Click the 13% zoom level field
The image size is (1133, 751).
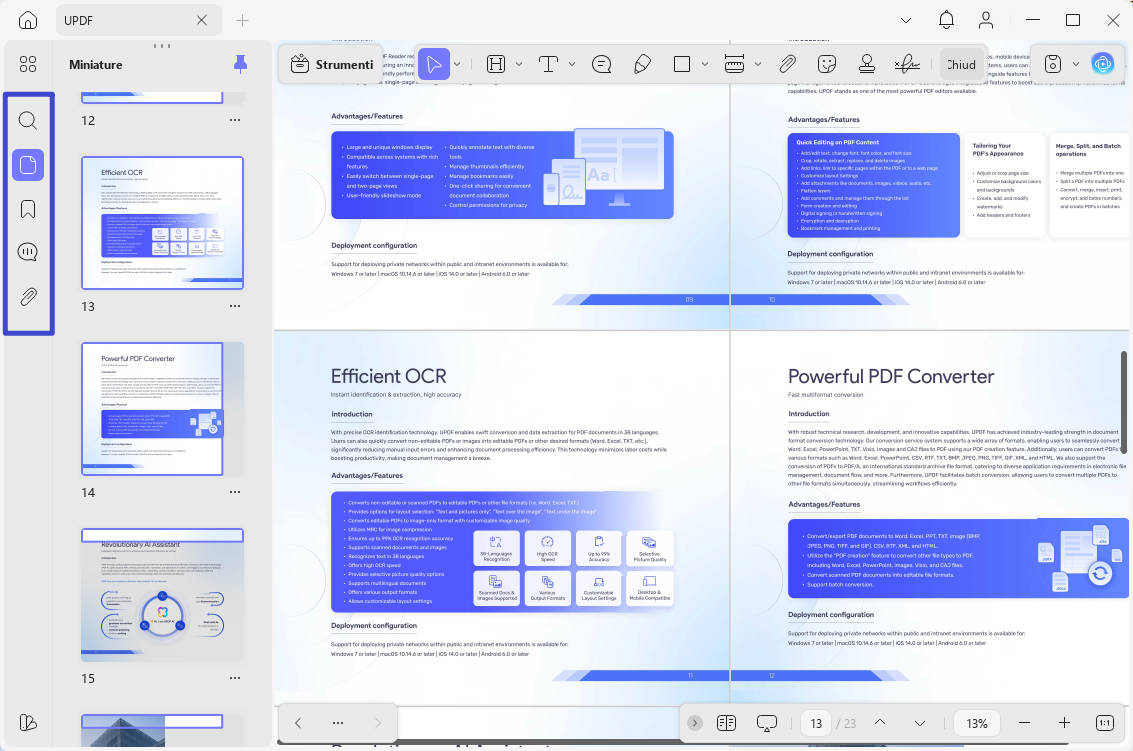tap(977, 723)
